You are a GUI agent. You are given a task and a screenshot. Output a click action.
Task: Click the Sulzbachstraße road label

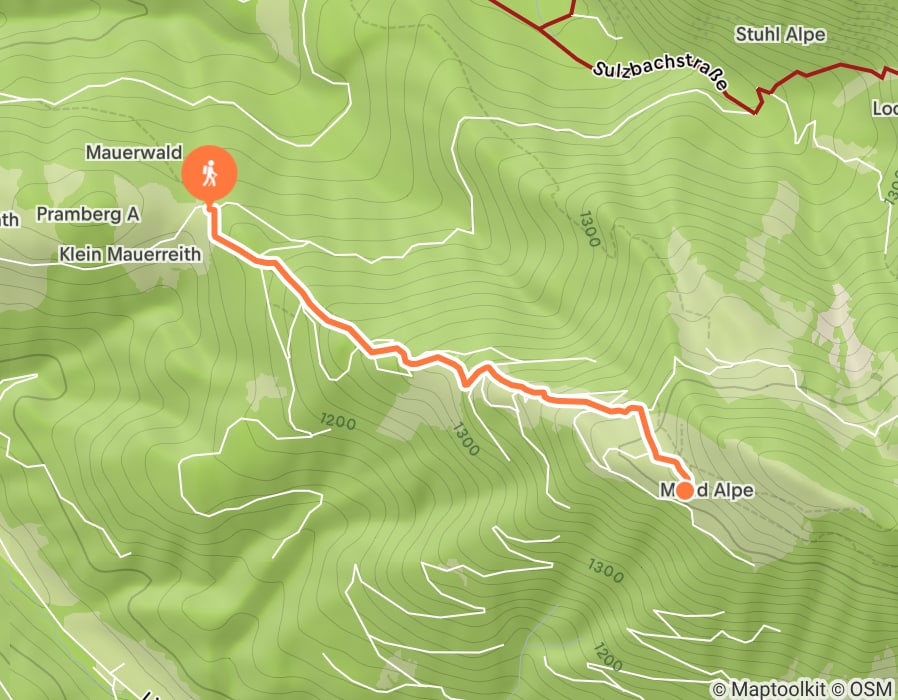(x=660, y=74)
